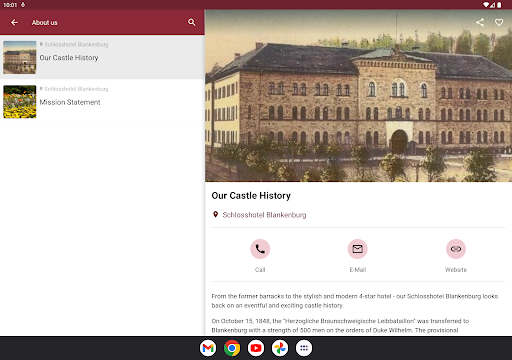512x360 pixels.
Task: Toggle the favorite heart icon
Action: (499, 22)
